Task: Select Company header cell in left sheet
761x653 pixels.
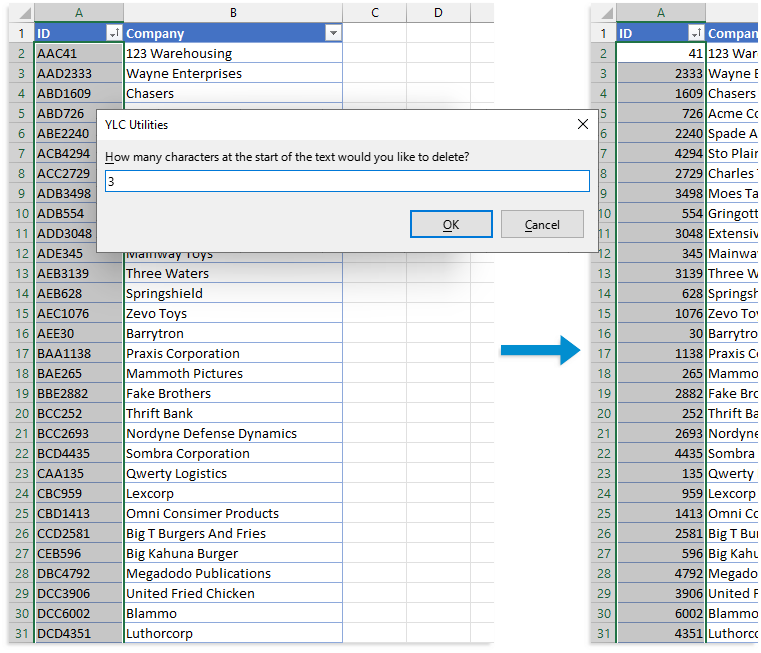Action: 233,33
